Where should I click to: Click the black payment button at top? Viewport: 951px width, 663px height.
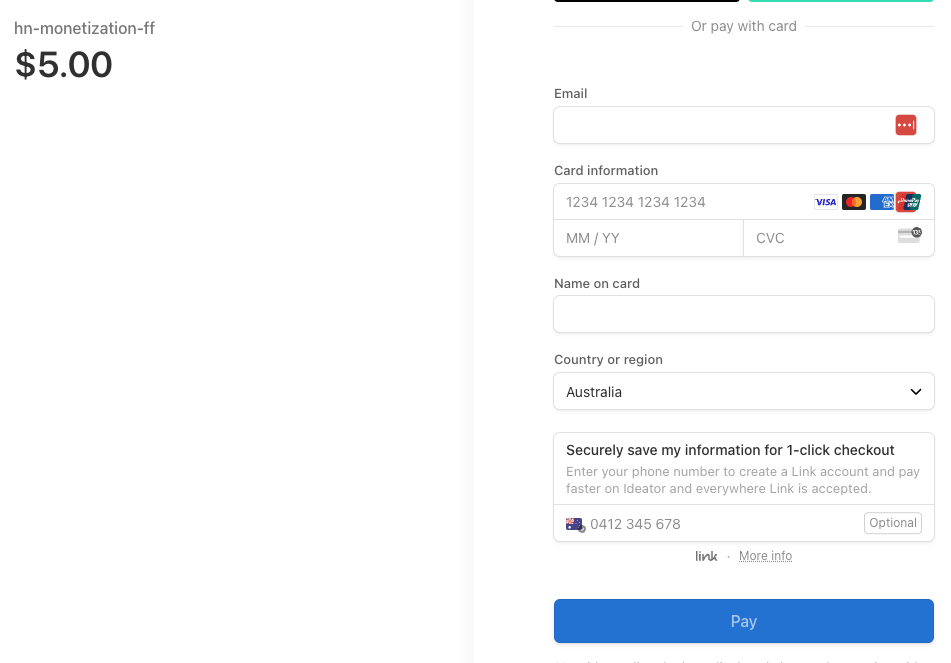point(647,1)
